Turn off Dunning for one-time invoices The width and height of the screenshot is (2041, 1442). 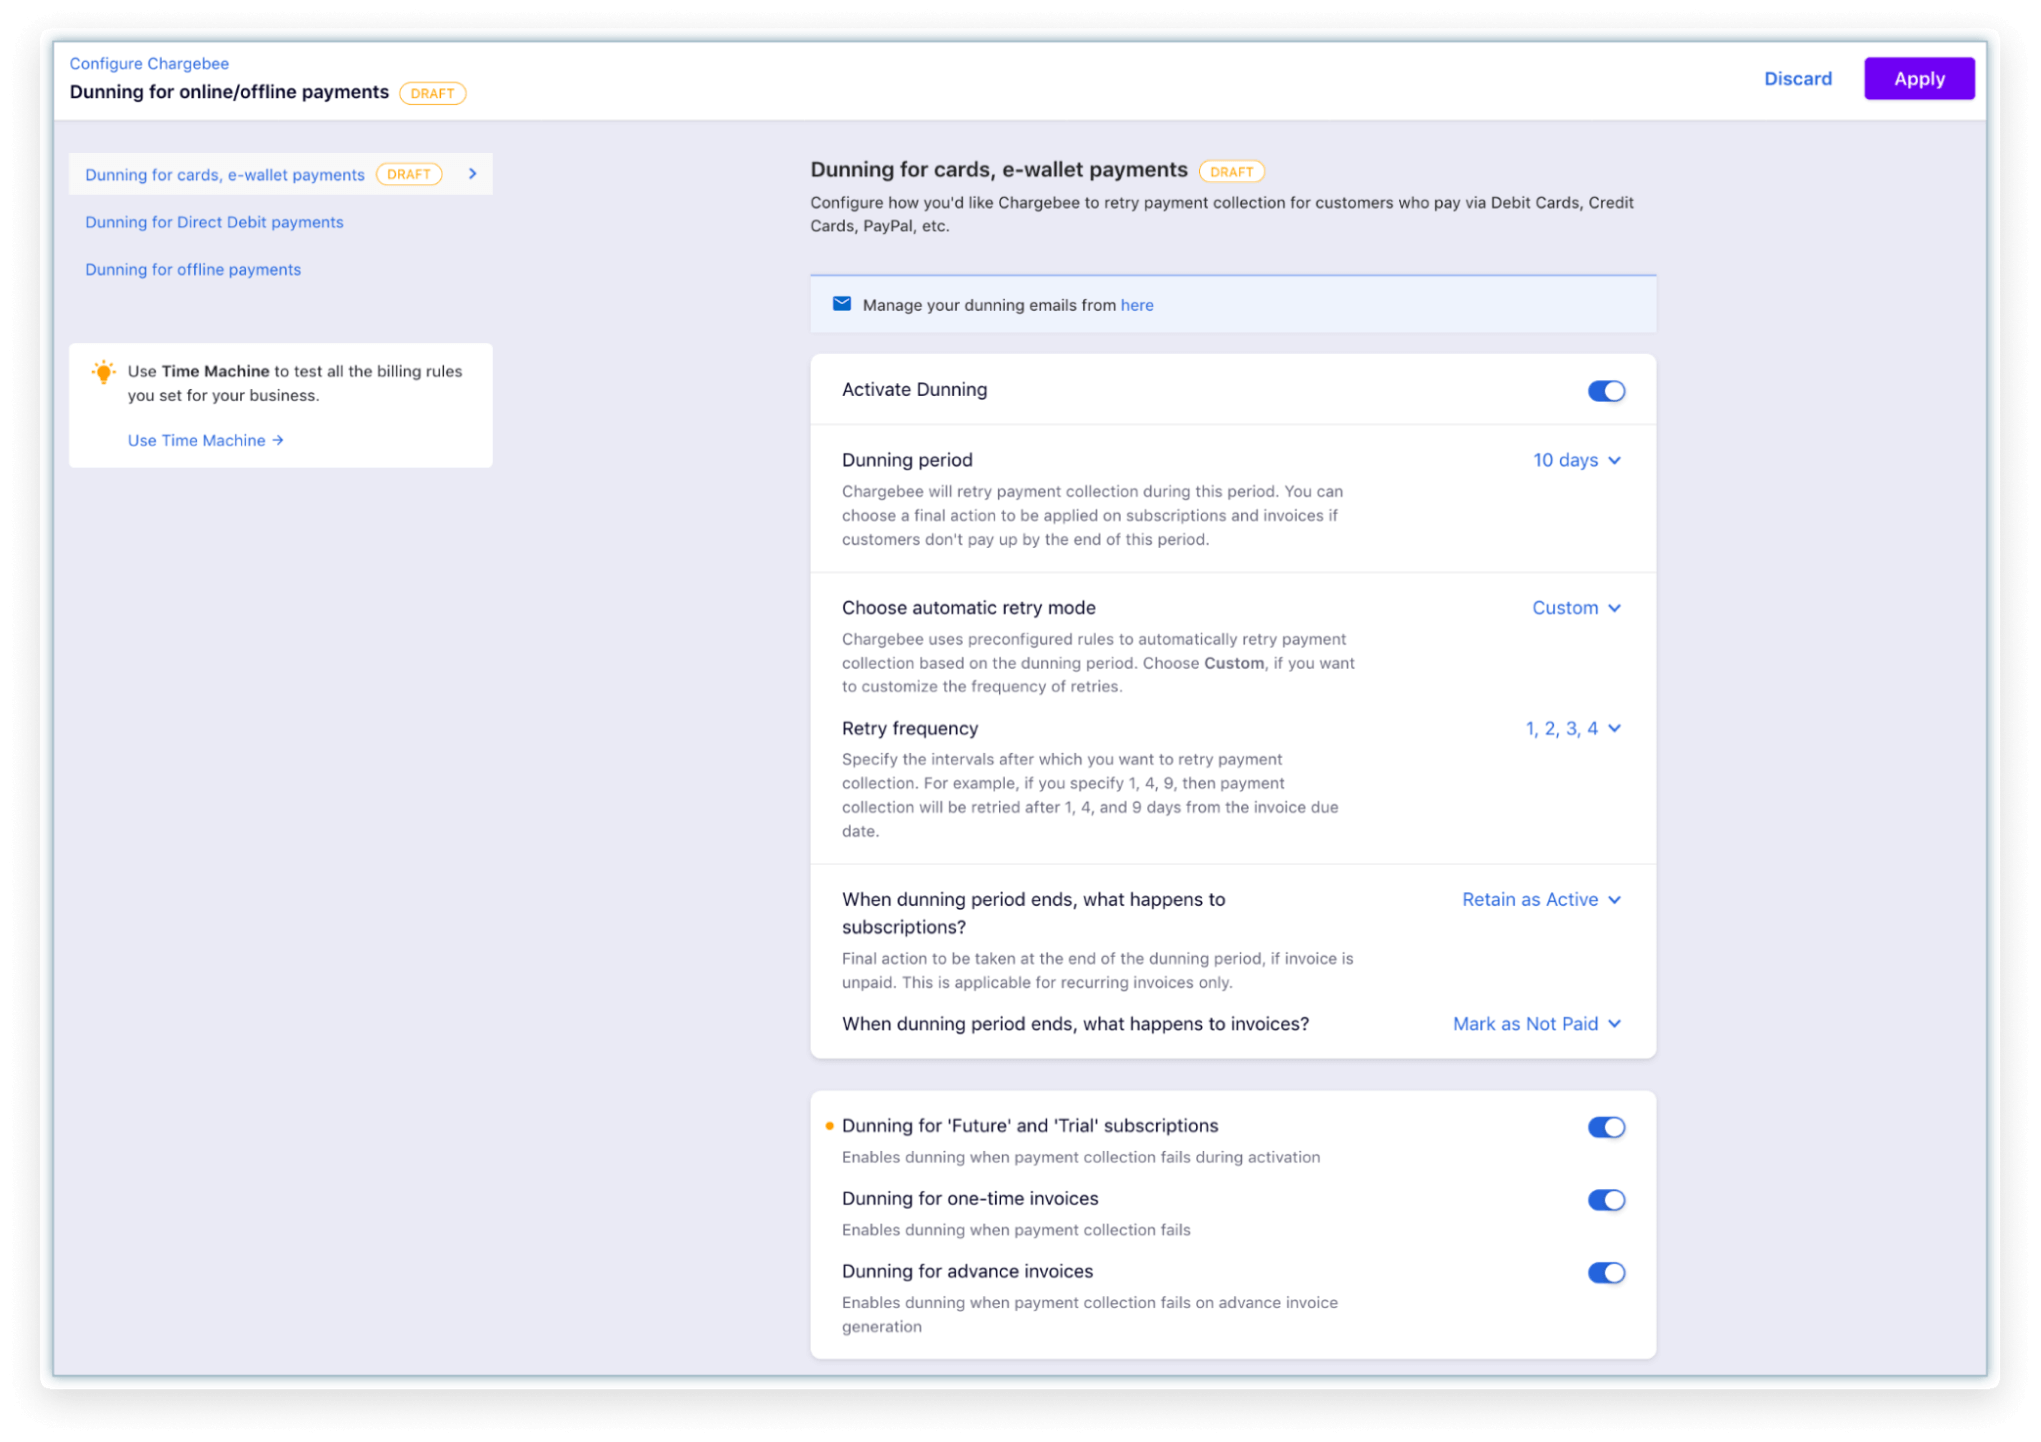coord(1606,1200)
